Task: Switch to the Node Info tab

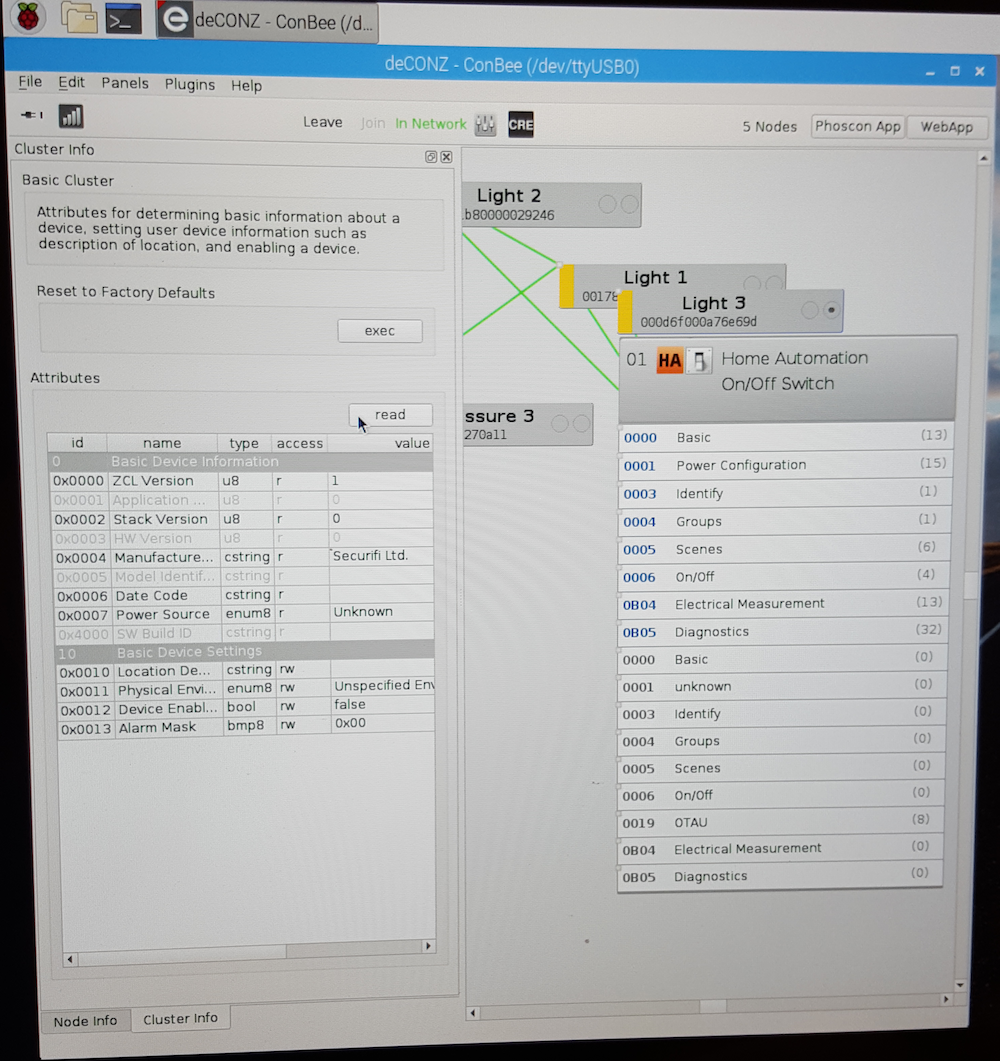Action: click(85, 1020)
